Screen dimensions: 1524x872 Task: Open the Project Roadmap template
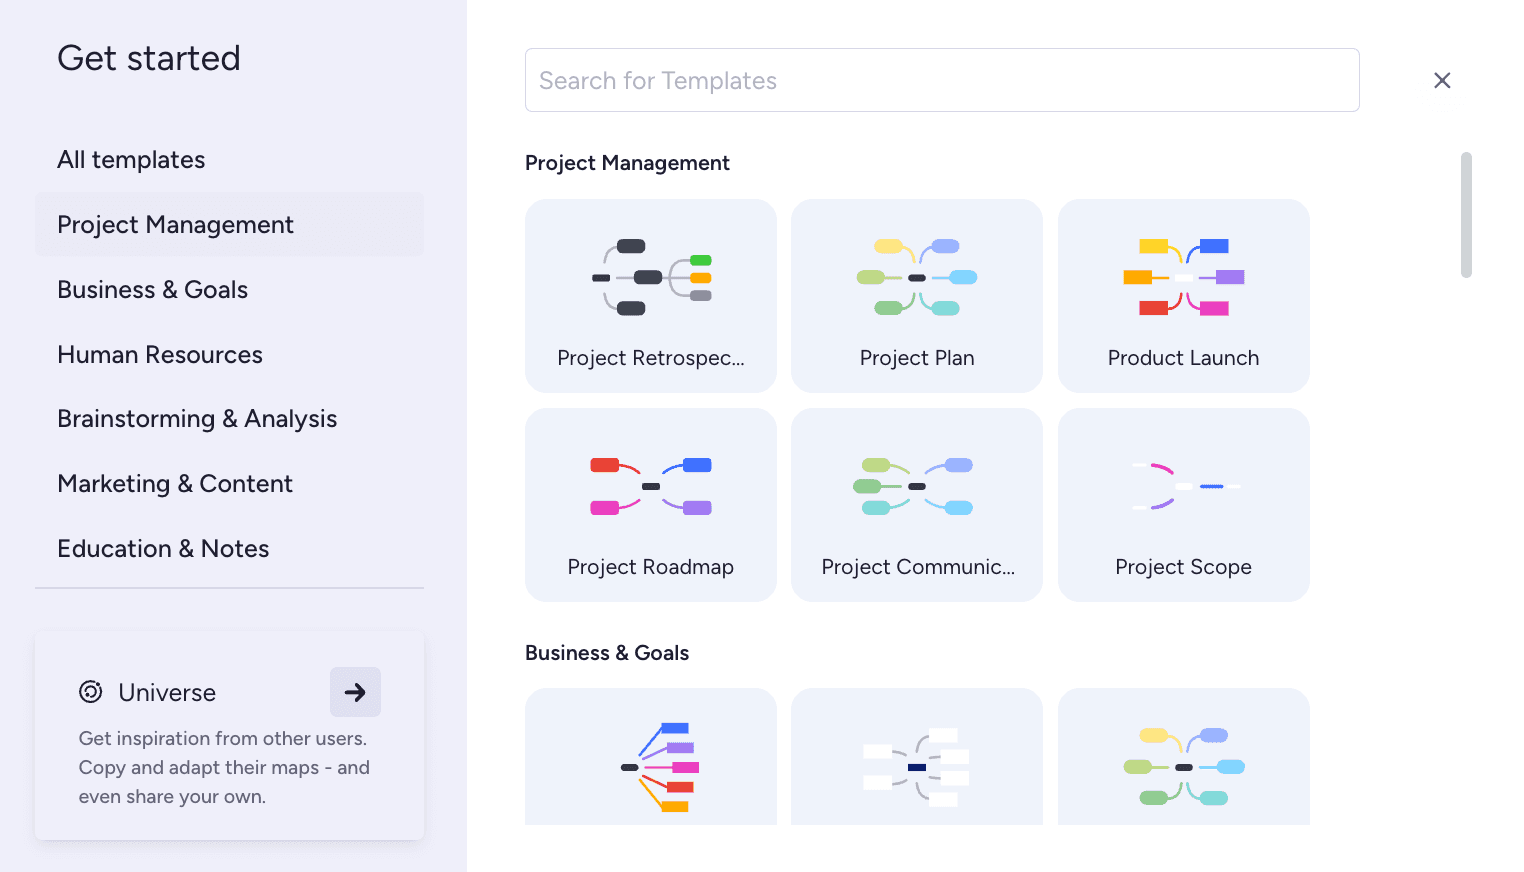pos(650,505)
